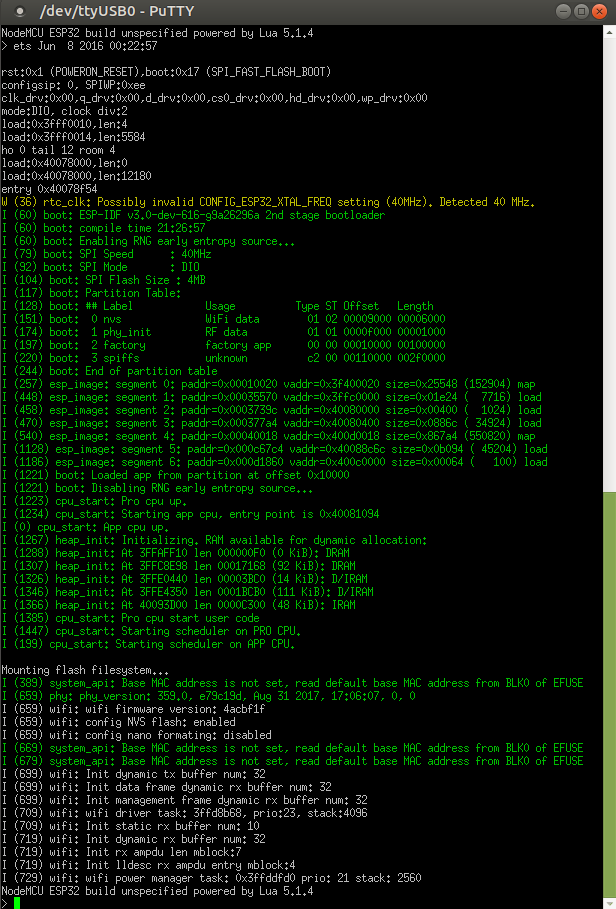616x909 pixels.
Task: Click the scrollbar track above the green thumb
Action: 610,264
